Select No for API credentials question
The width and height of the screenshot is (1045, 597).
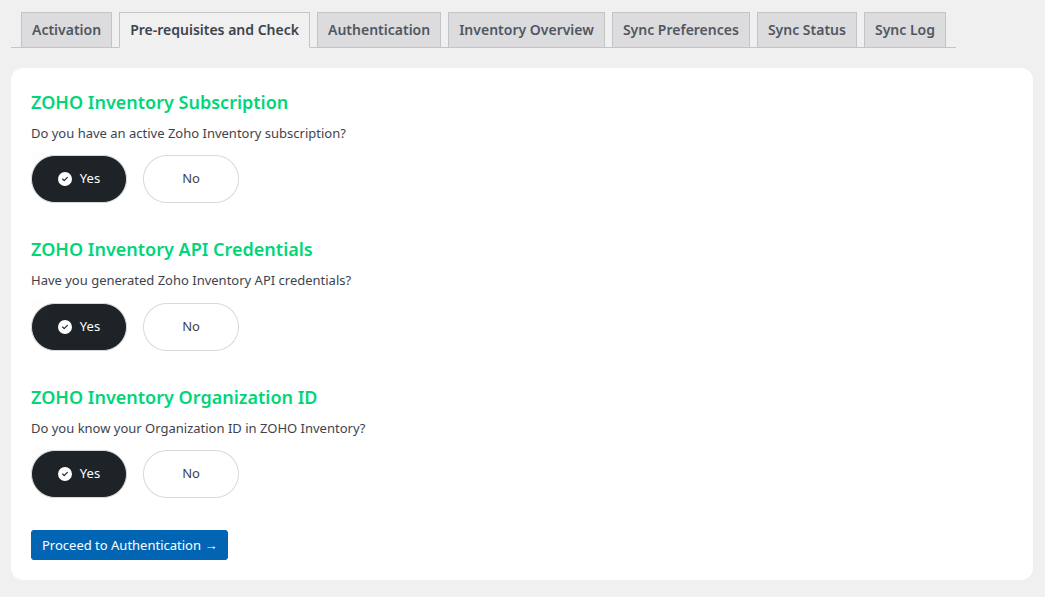point(190,326)
